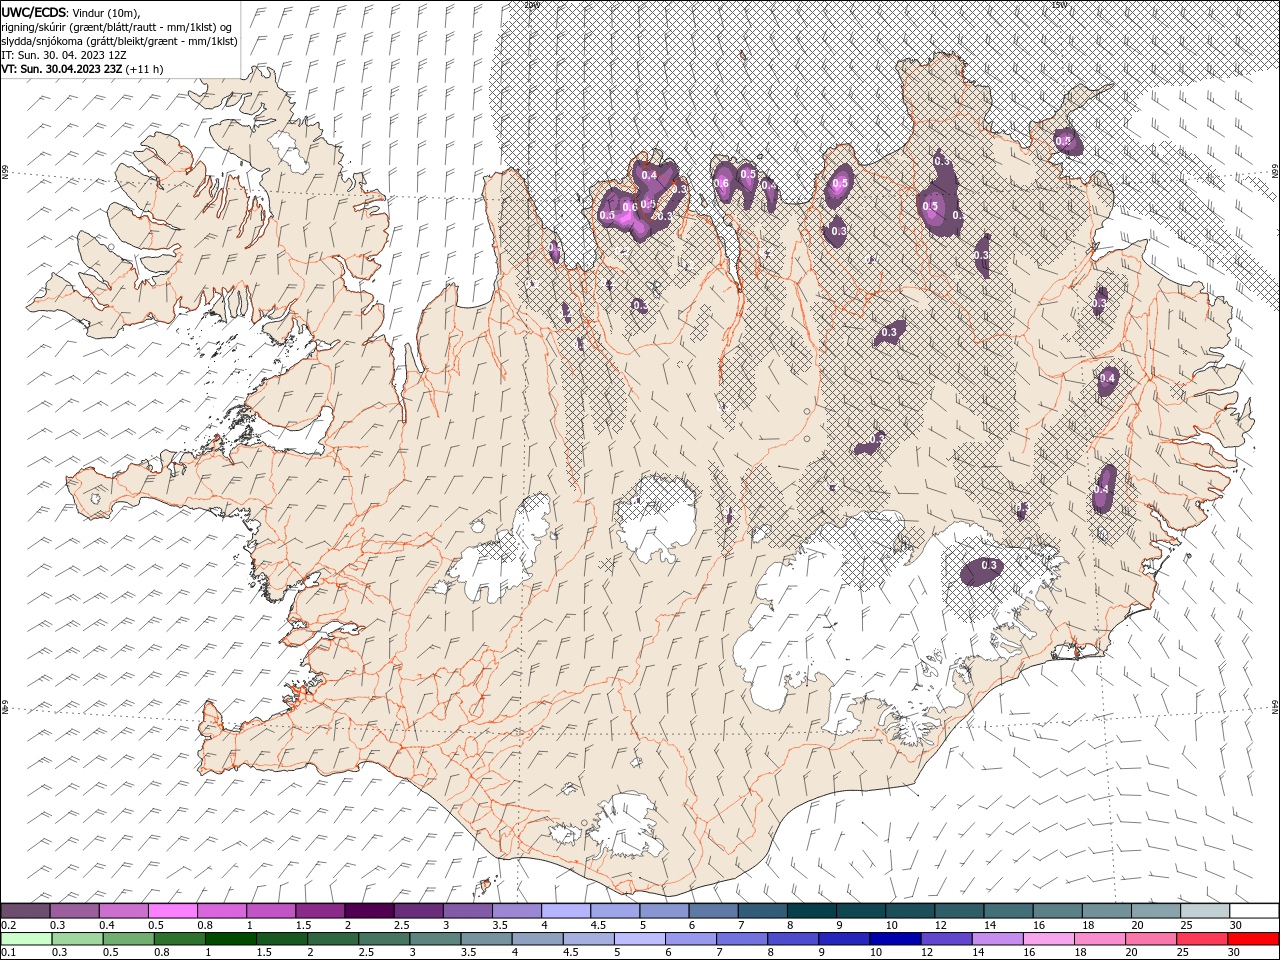This screenshot has width=1280, height=960.
Task: Click the N64 latitude label on left edge
Action: [x=5, y=708]
